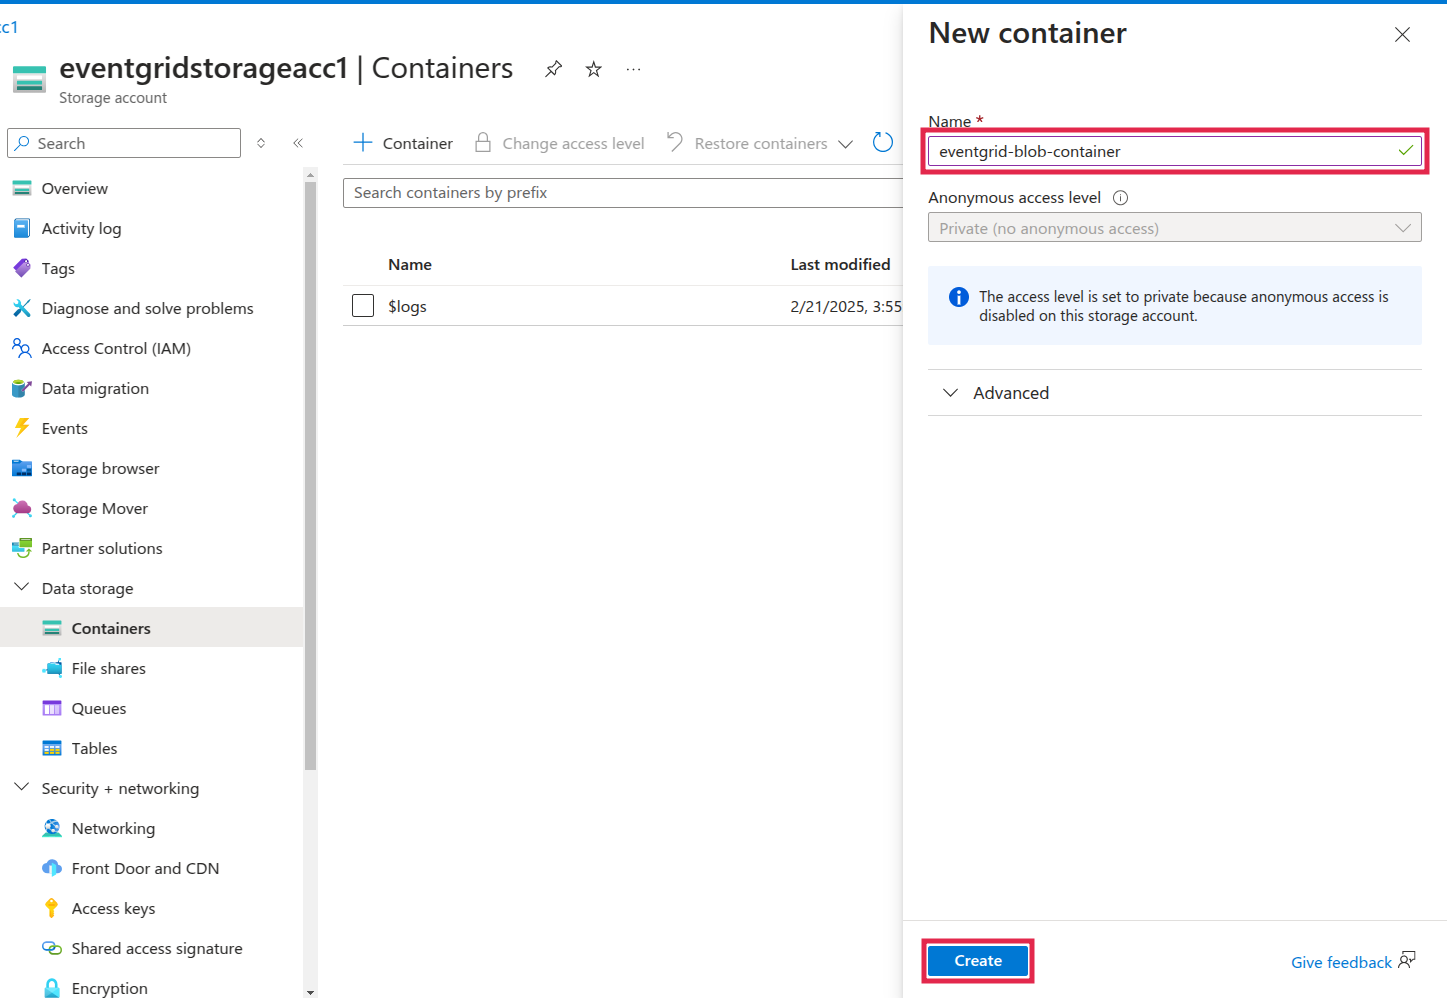Collapse Security + networking section

click(x=22, y=788)
